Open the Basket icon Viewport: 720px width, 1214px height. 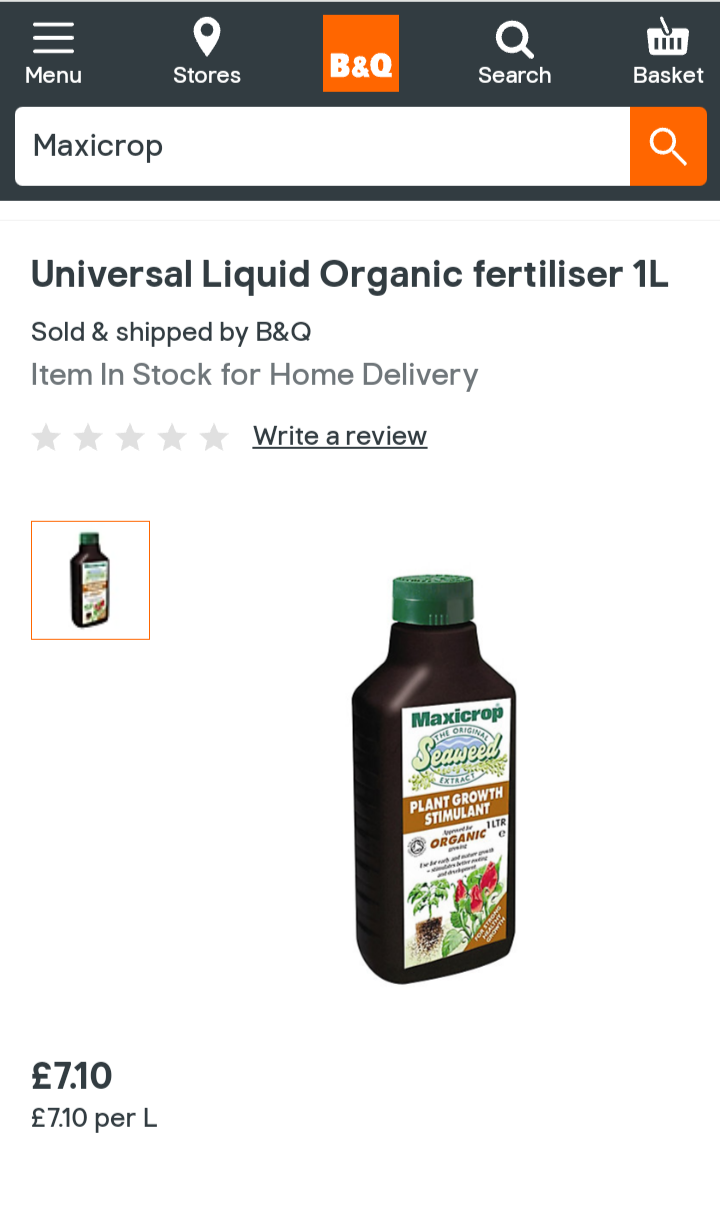(667, 37)
